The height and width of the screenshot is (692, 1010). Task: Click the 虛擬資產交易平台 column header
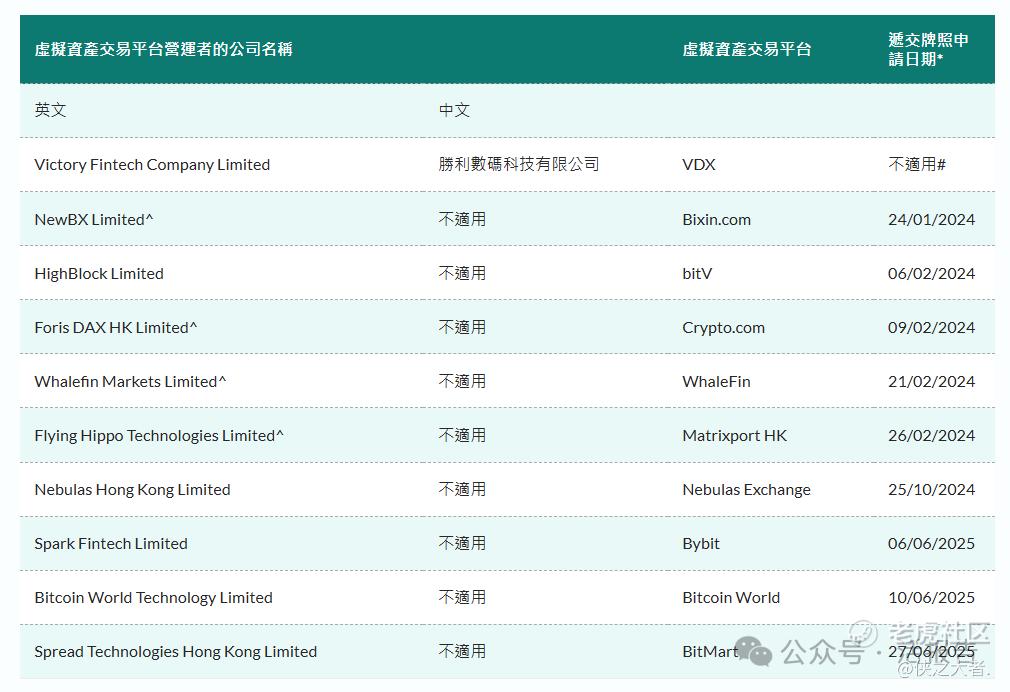click(747, 49)
